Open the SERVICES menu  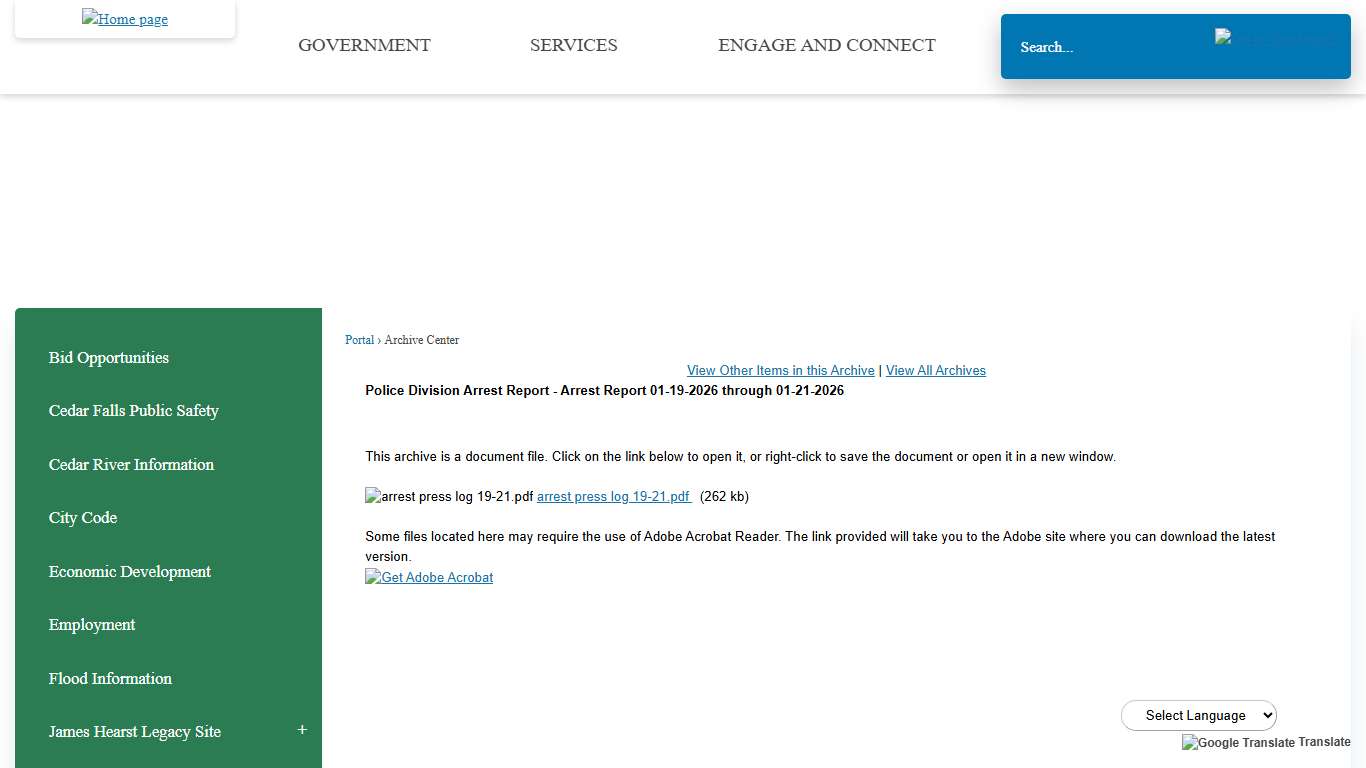[573, 45]
